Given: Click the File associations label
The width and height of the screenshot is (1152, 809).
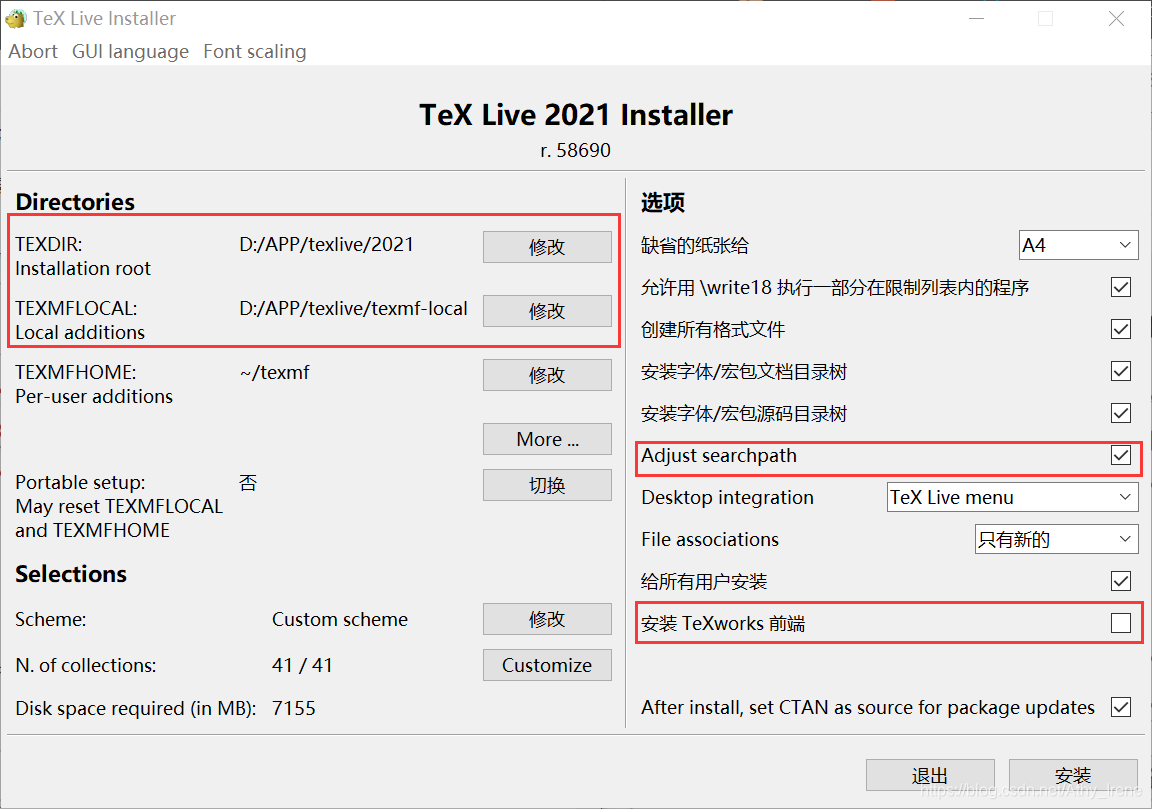Looking at the screenshot, I should 710,539.
